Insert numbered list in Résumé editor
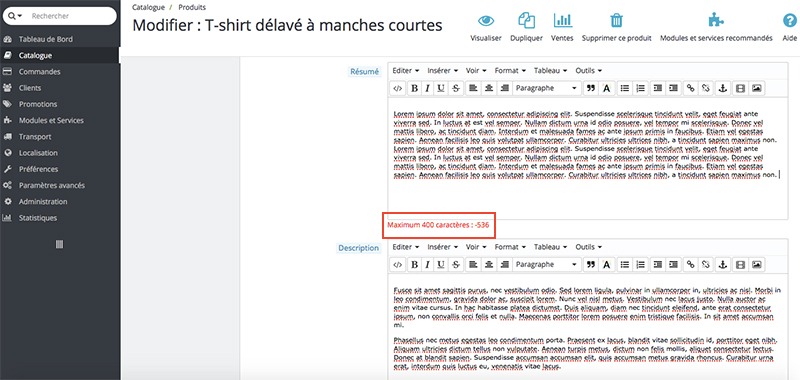 point(640,88)
